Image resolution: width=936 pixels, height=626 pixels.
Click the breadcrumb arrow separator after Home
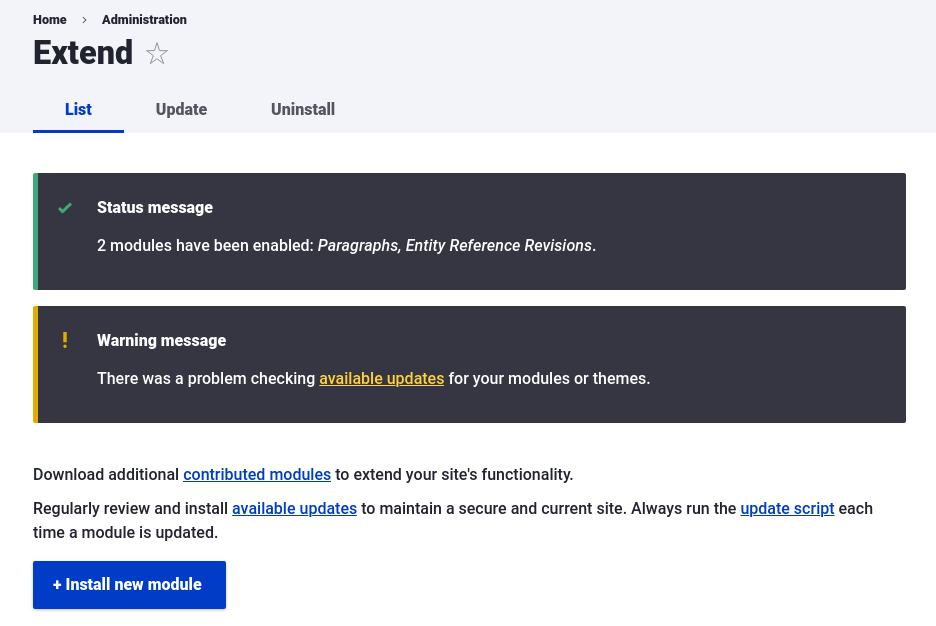point(84,20)
